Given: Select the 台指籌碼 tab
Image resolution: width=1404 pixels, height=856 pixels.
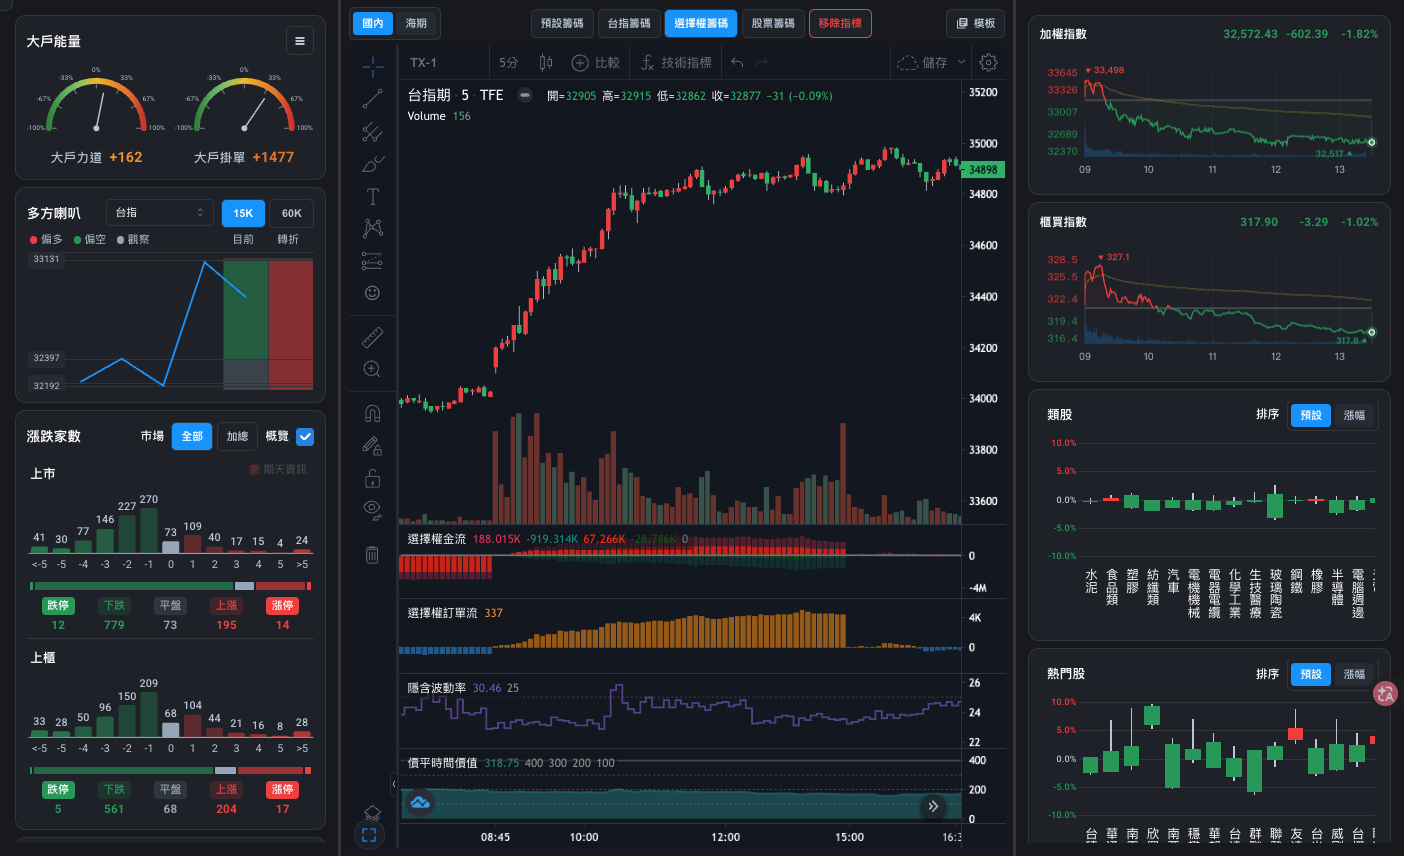Looking at the screenshot, I should tap(629, 23).
